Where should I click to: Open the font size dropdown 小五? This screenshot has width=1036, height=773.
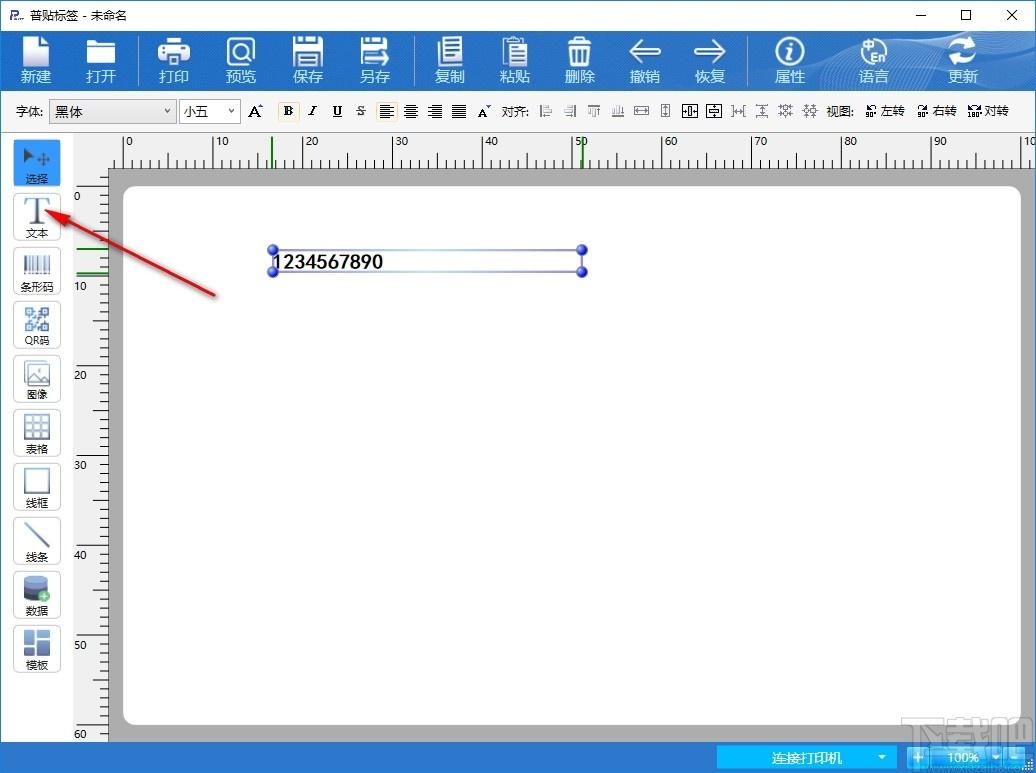tap(209, 112)
